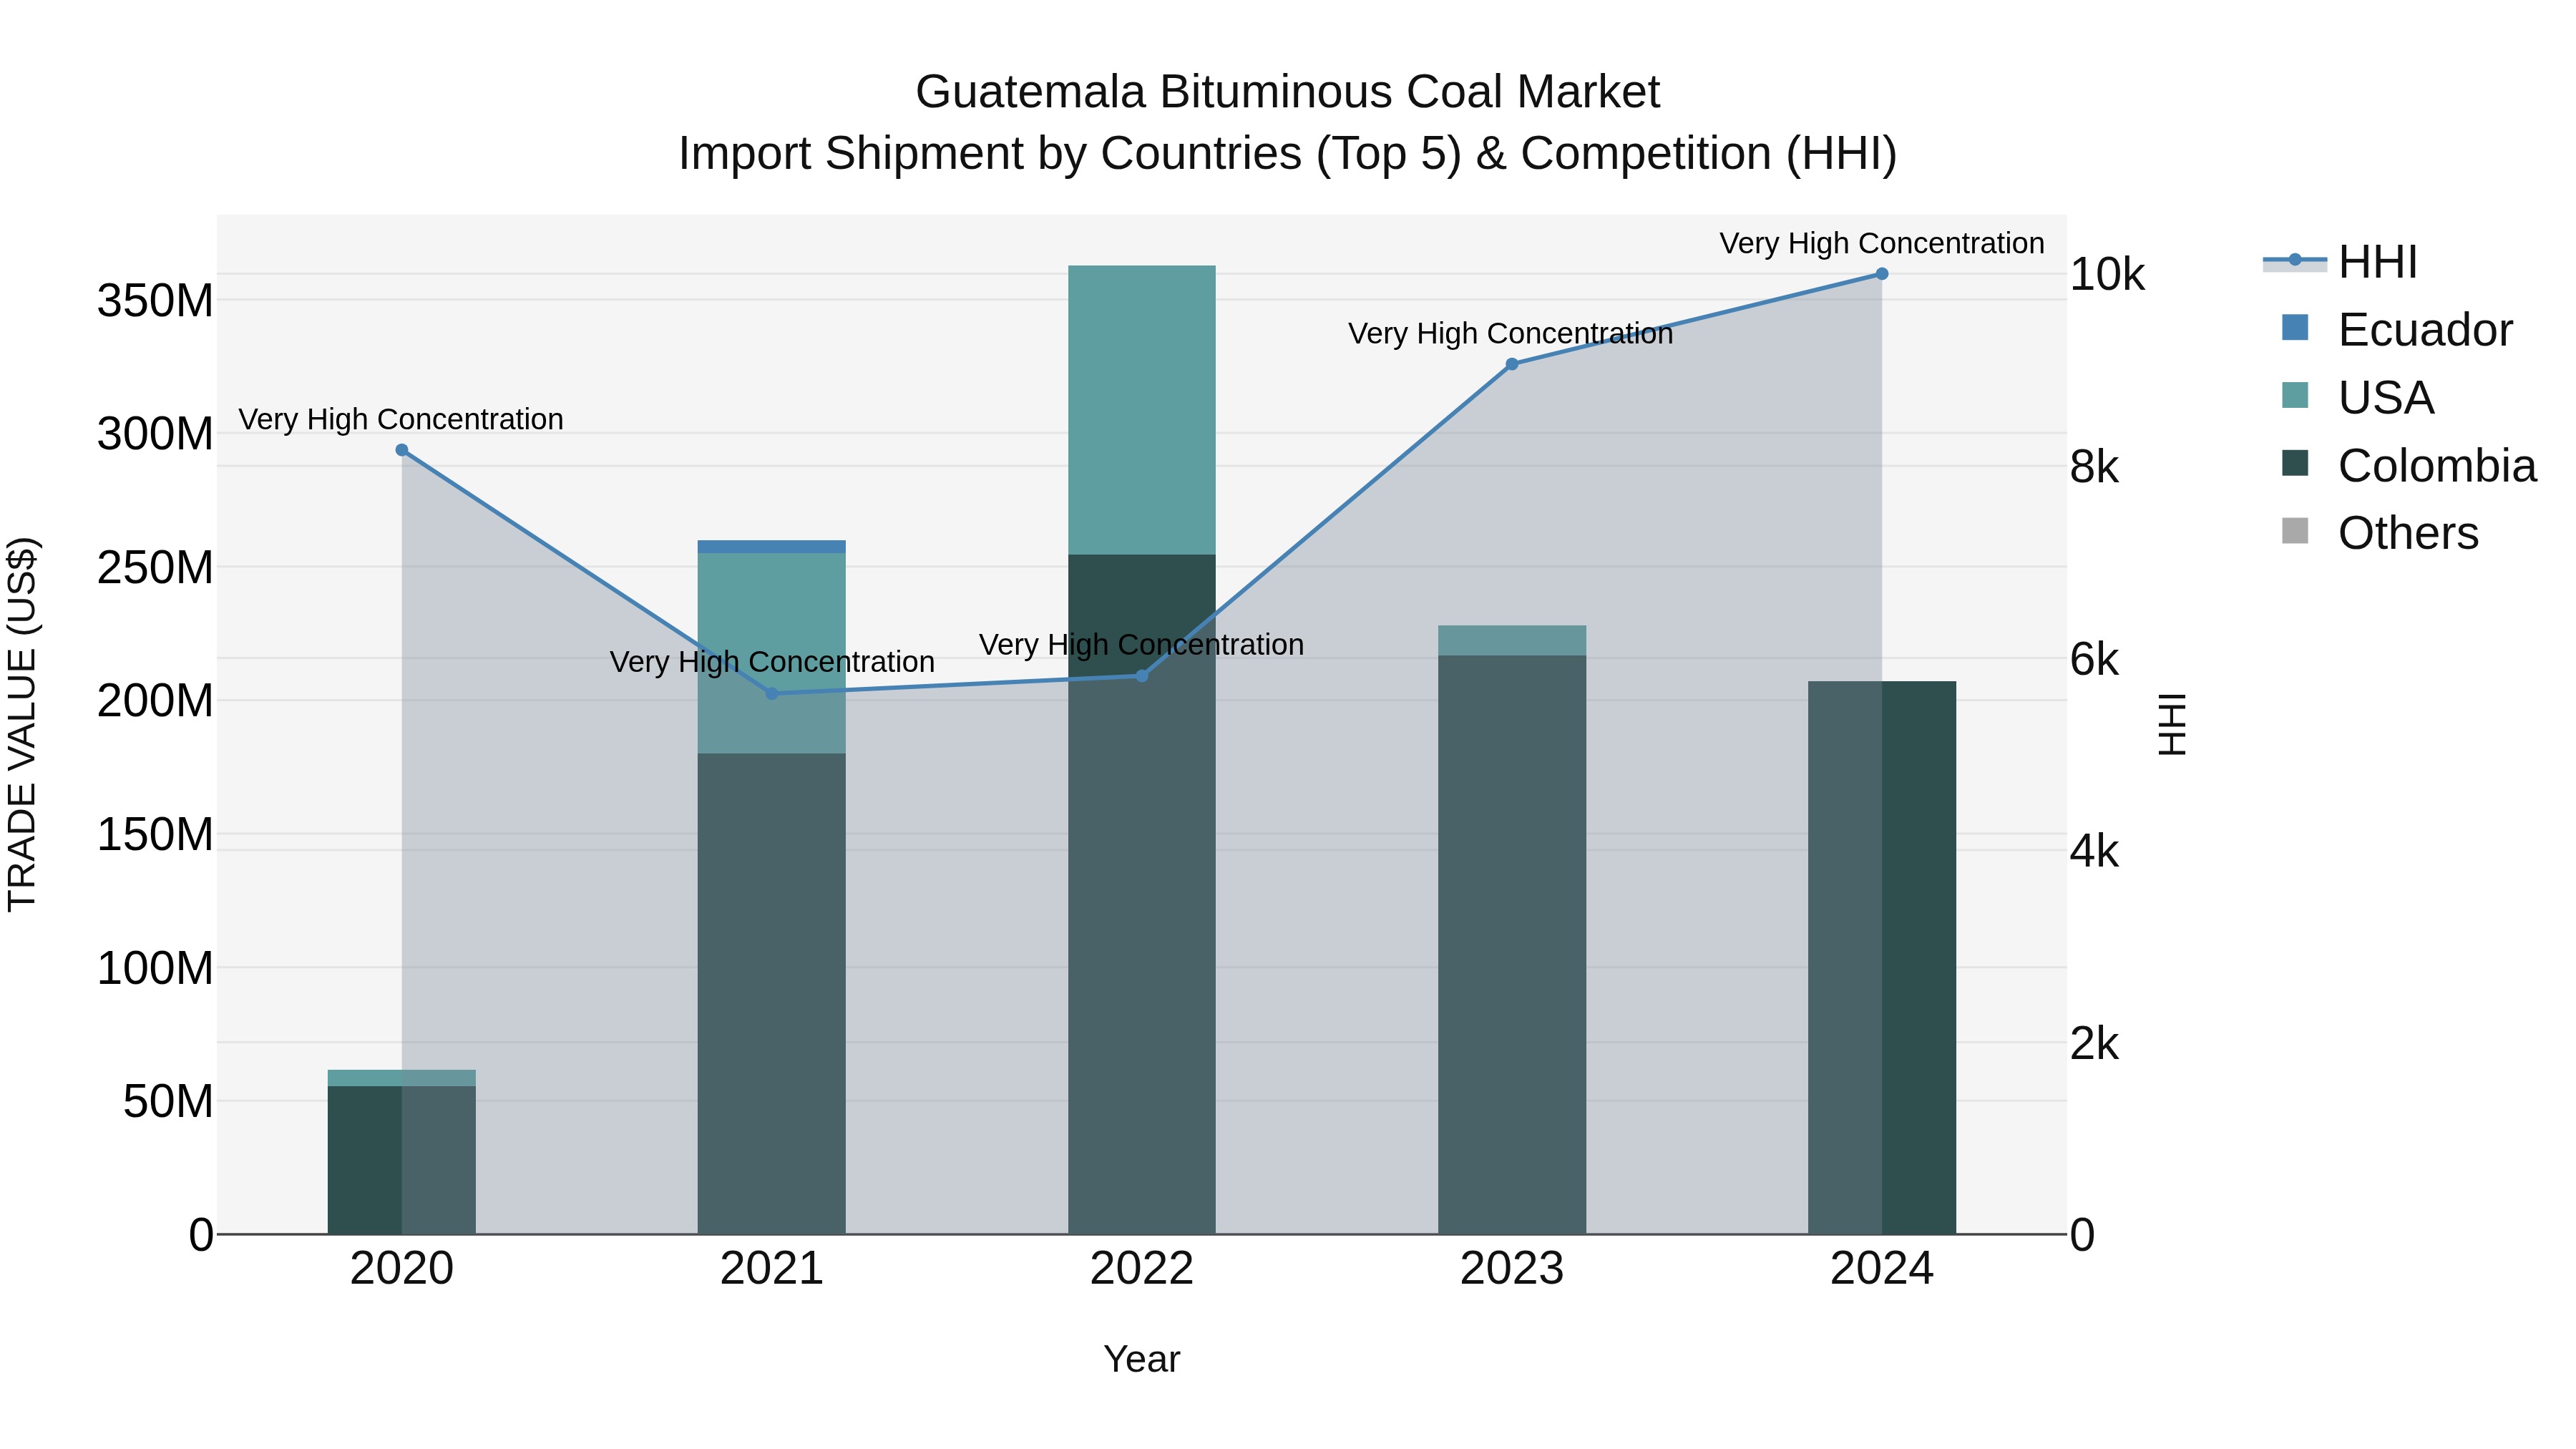
Task: Click the 2022 Very High Concentration annotation
Action: point(1141,645)
